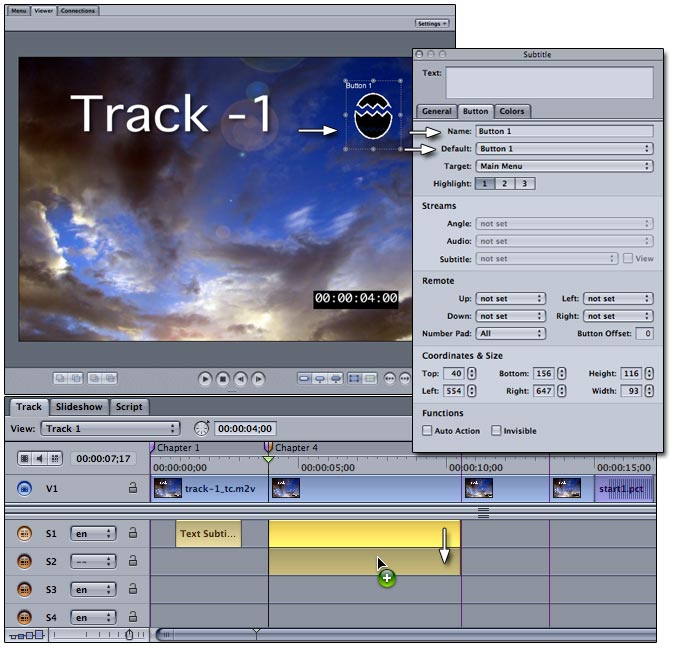The height and width of the screenshot is (648, 678).
Task: Open the Default button dropdown
Action: [x=564, y=149]
